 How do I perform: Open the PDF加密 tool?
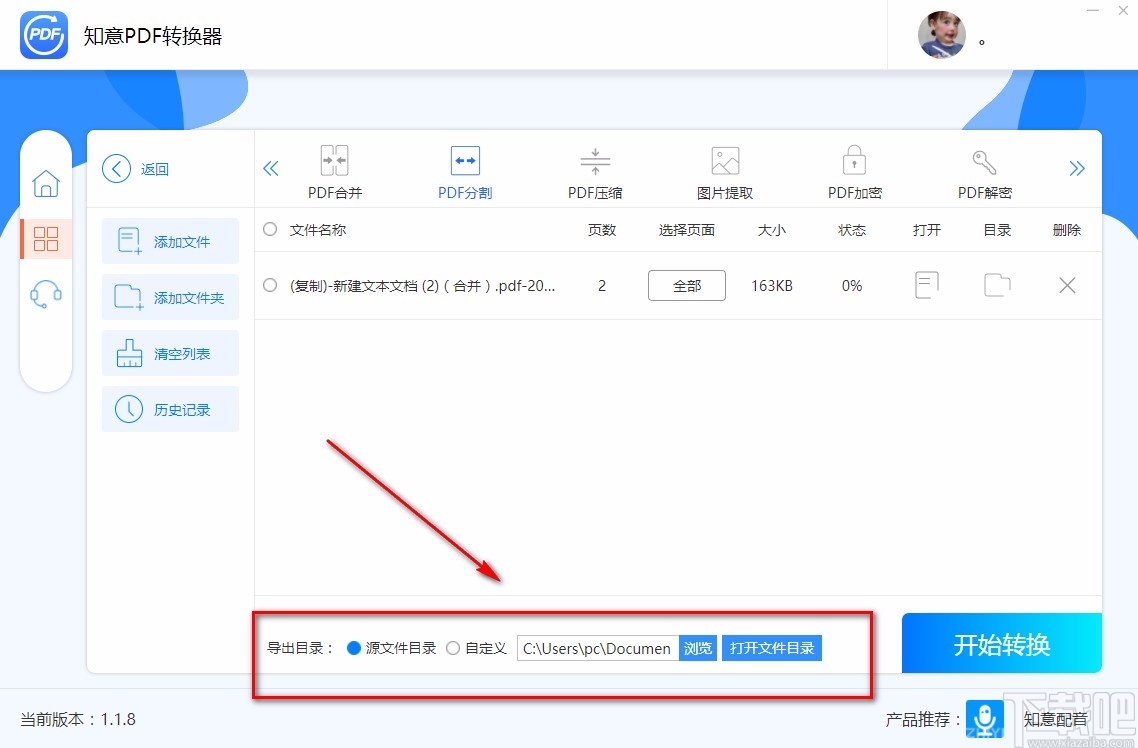point(854,170)
